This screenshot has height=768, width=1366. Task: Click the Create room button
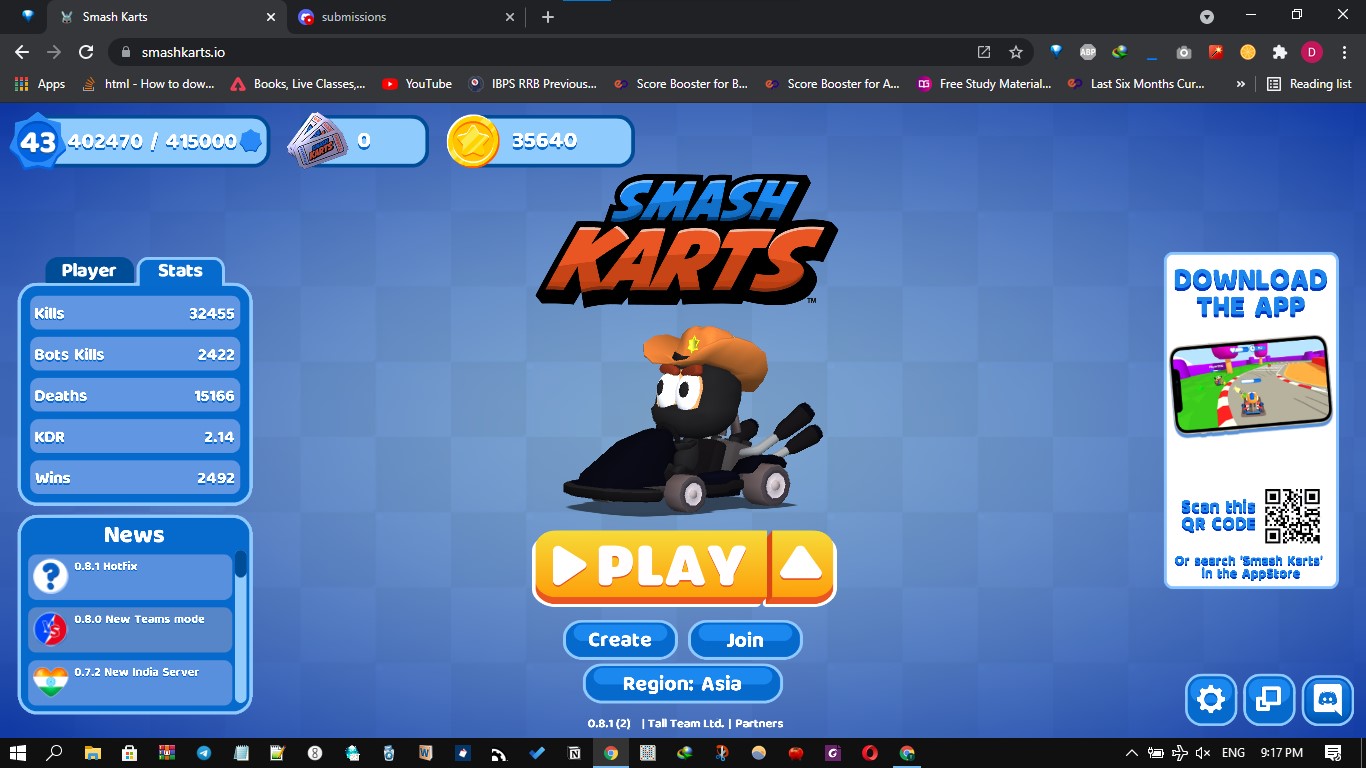[x=620, y=640]
